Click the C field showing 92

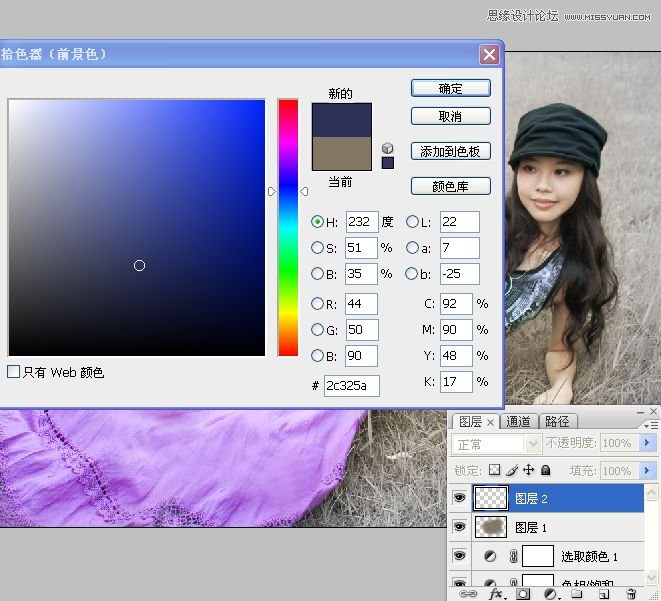tap(456, 303)
